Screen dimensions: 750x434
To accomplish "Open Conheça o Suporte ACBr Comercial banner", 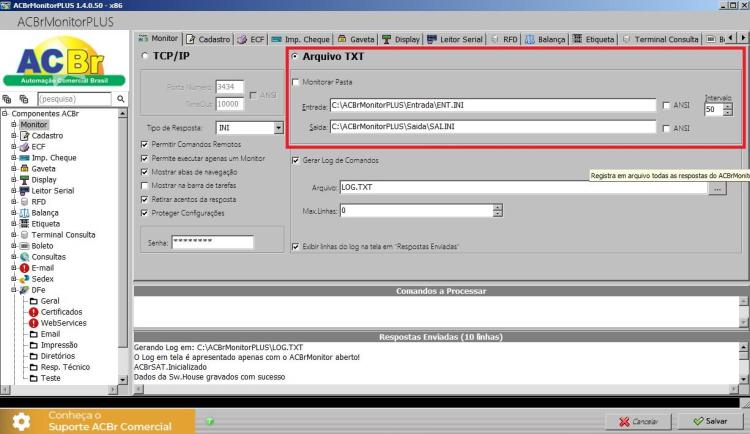I will [98, 421].
